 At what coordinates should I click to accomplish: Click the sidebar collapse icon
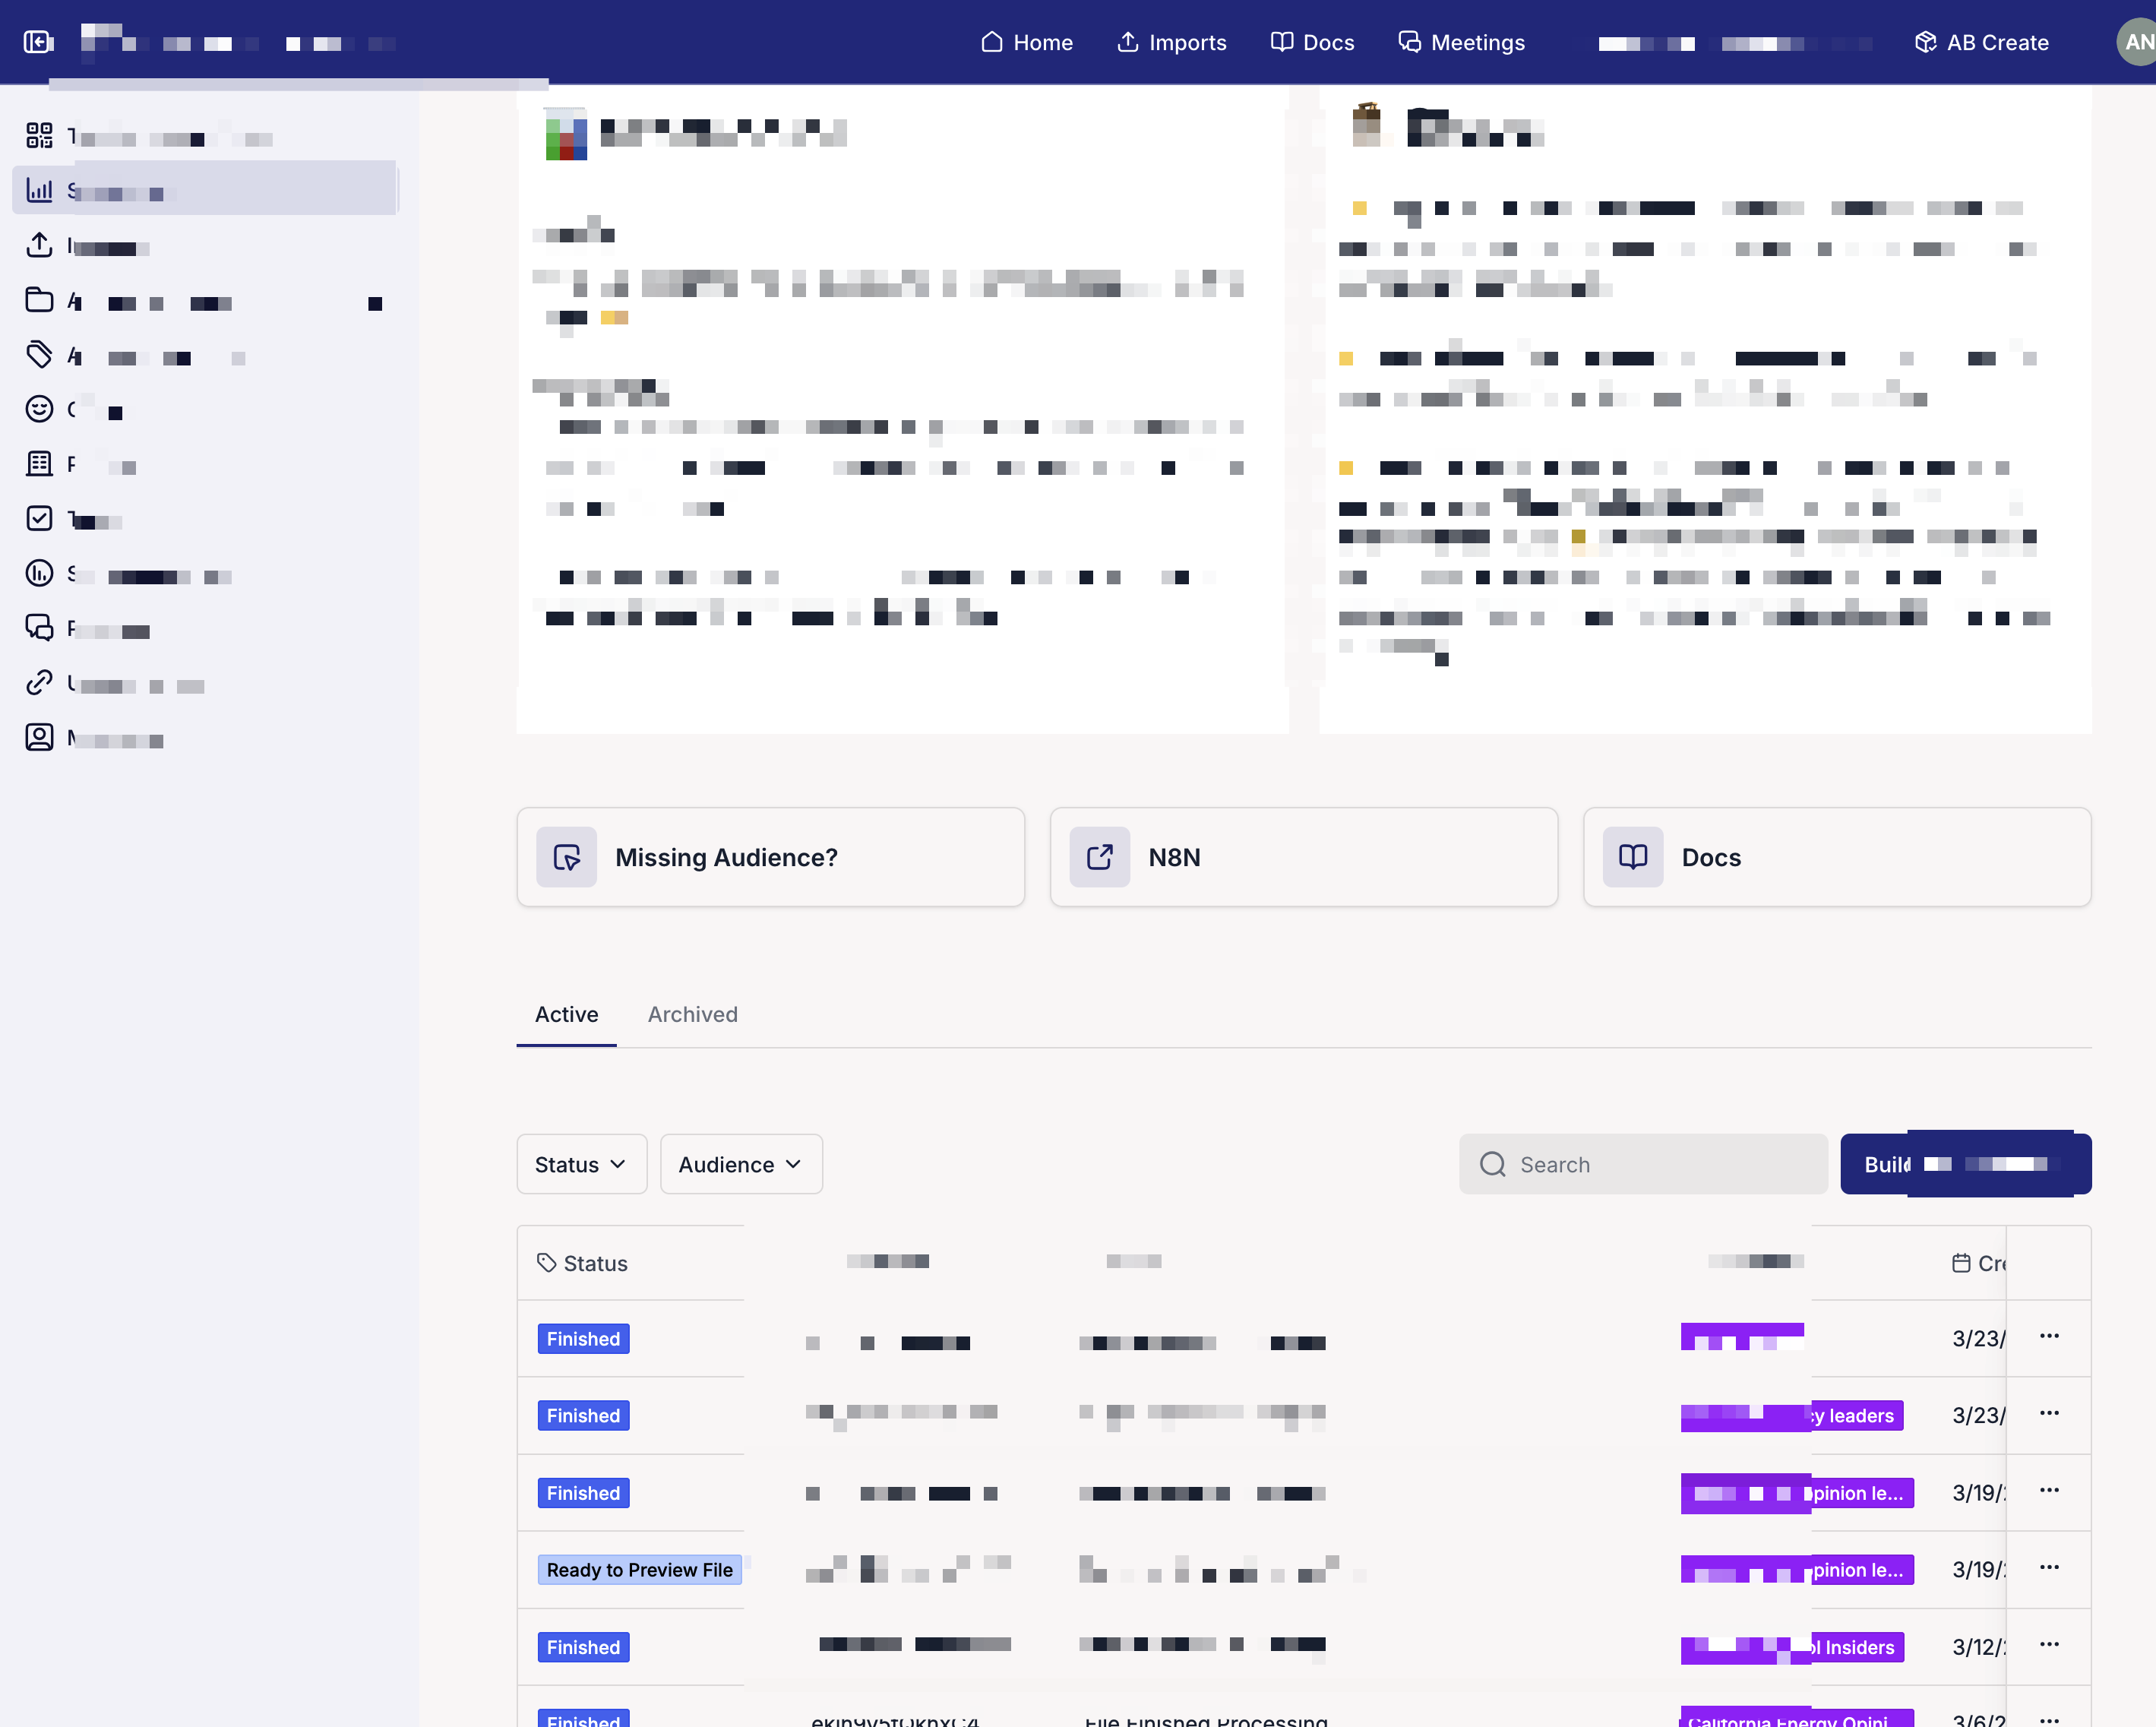[x=38, y=42]
